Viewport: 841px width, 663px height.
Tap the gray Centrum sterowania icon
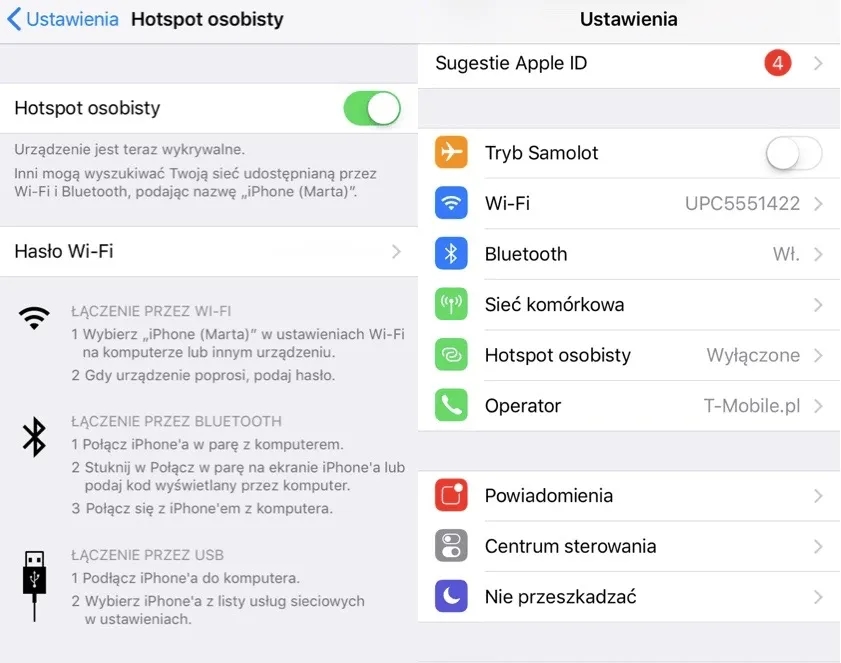(451, 546)
